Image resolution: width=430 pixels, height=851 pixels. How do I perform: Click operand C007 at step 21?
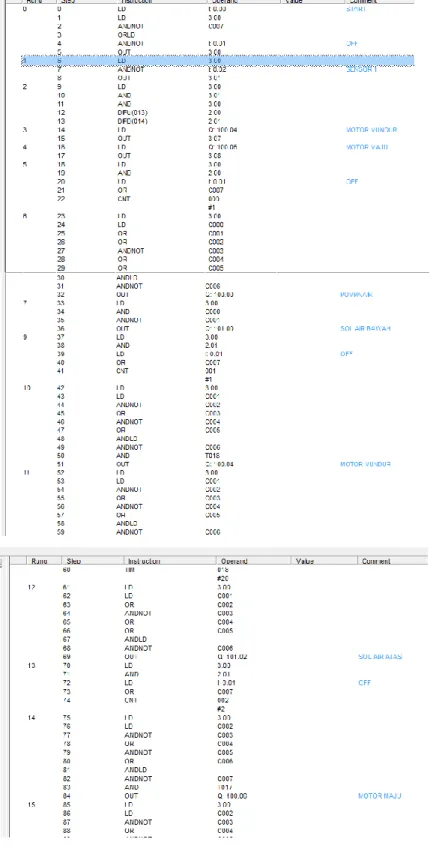pos(216,190)
